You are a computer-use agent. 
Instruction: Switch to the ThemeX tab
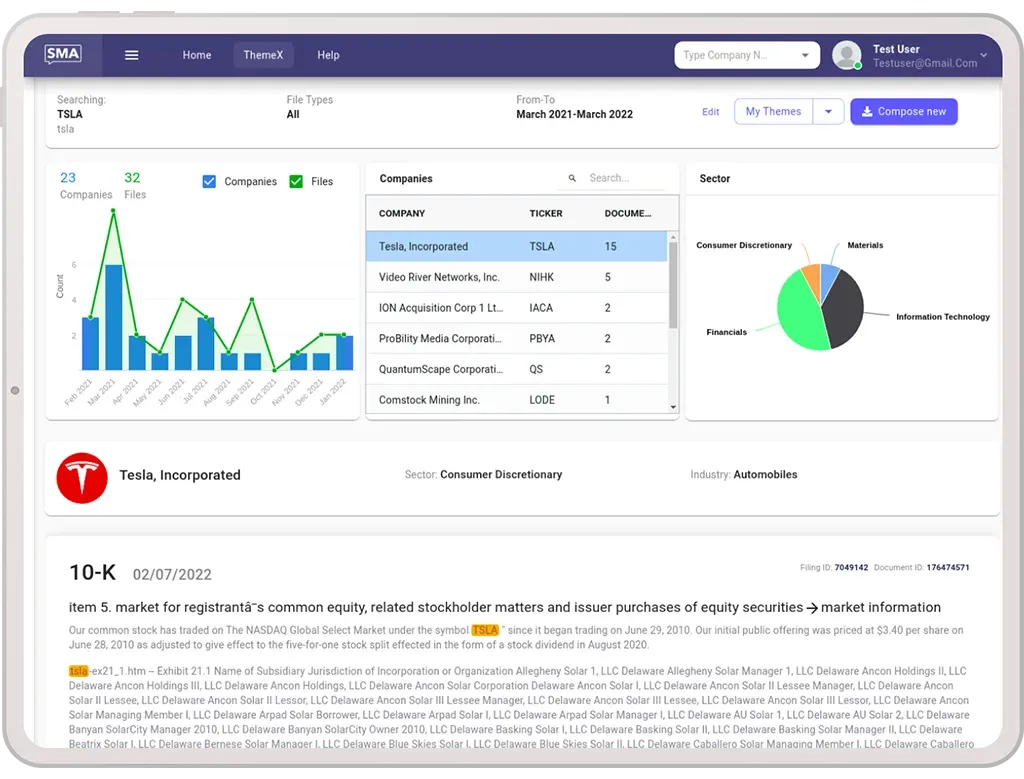point(263,55)
